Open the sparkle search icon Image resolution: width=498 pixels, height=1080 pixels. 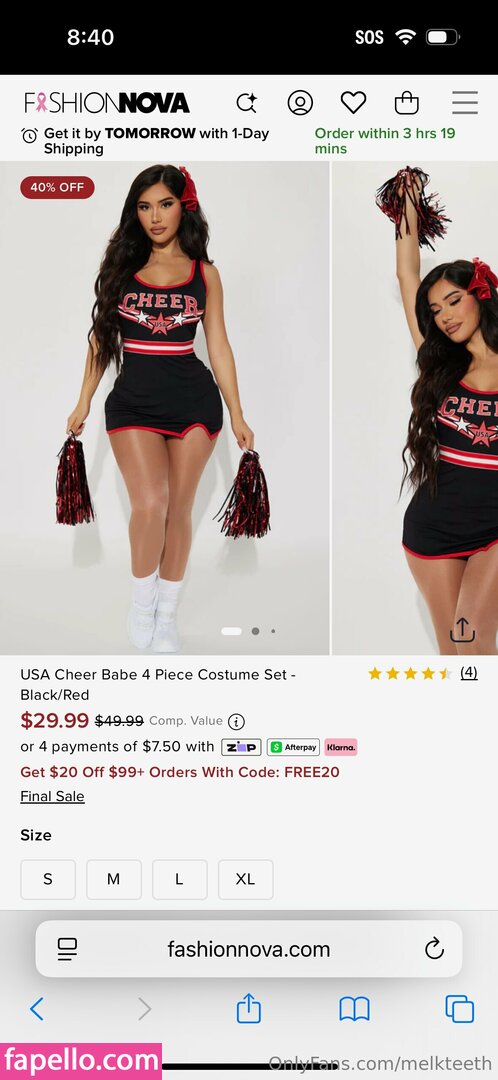[247, 103]
